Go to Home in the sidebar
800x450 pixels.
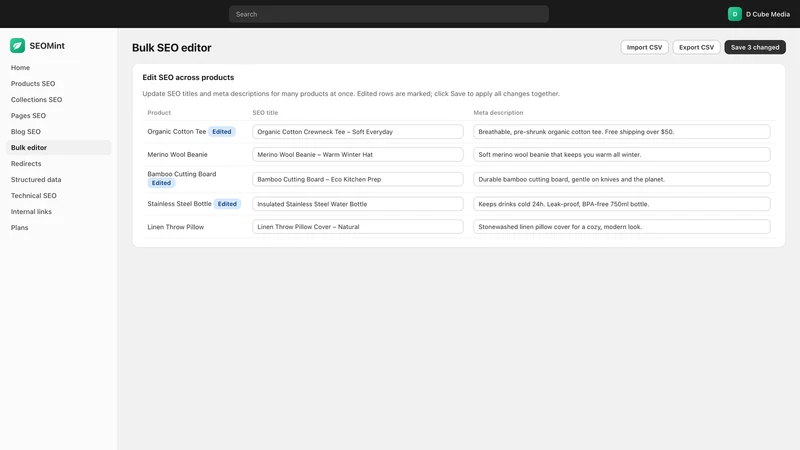20,67
